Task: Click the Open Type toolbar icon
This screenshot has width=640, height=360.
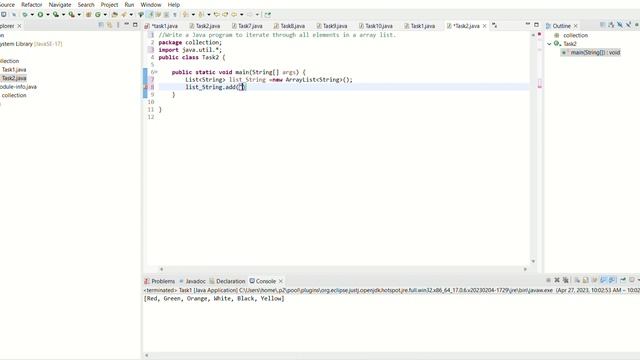Action: pyautogui.click(x=115, y=15)
